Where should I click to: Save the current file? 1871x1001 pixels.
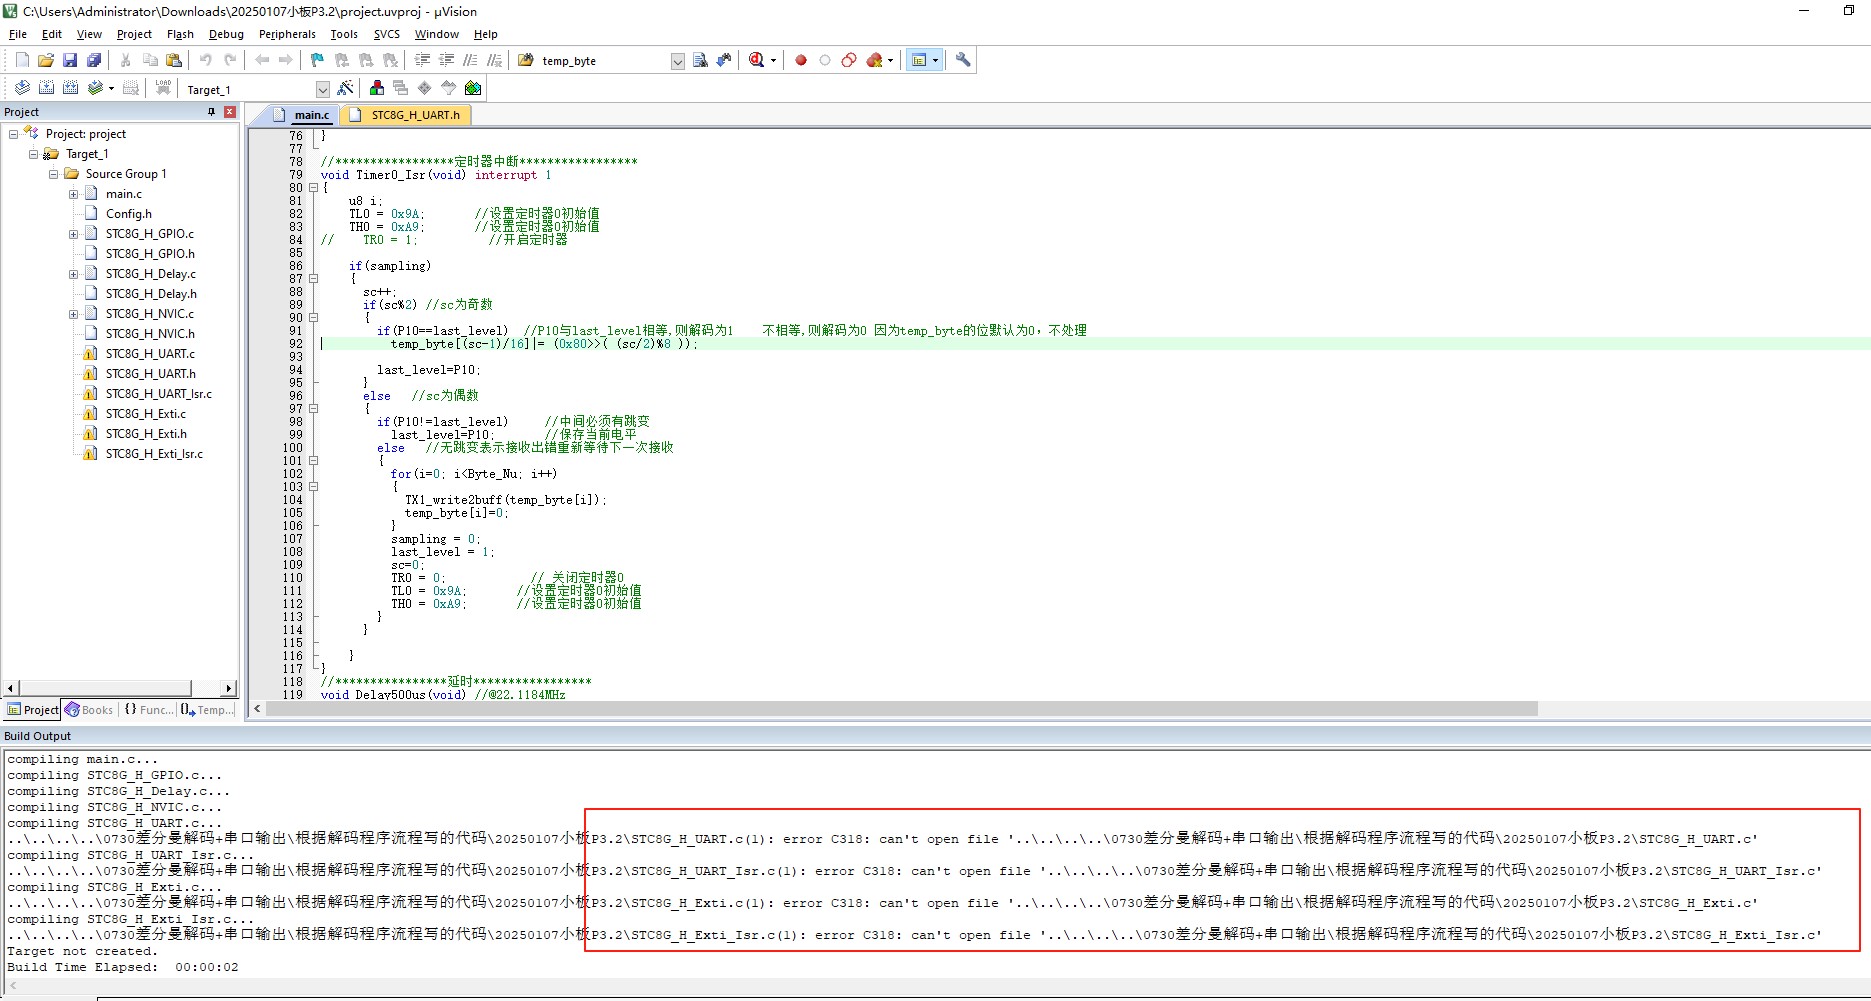point(70,60)
